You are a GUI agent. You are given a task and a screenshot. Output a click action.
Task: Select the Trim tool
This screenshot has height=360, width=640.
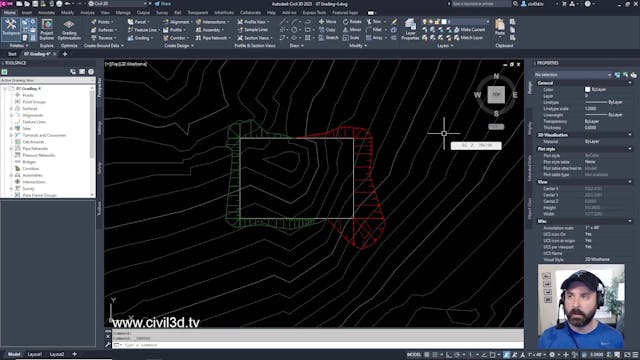(x=374, y=22)
